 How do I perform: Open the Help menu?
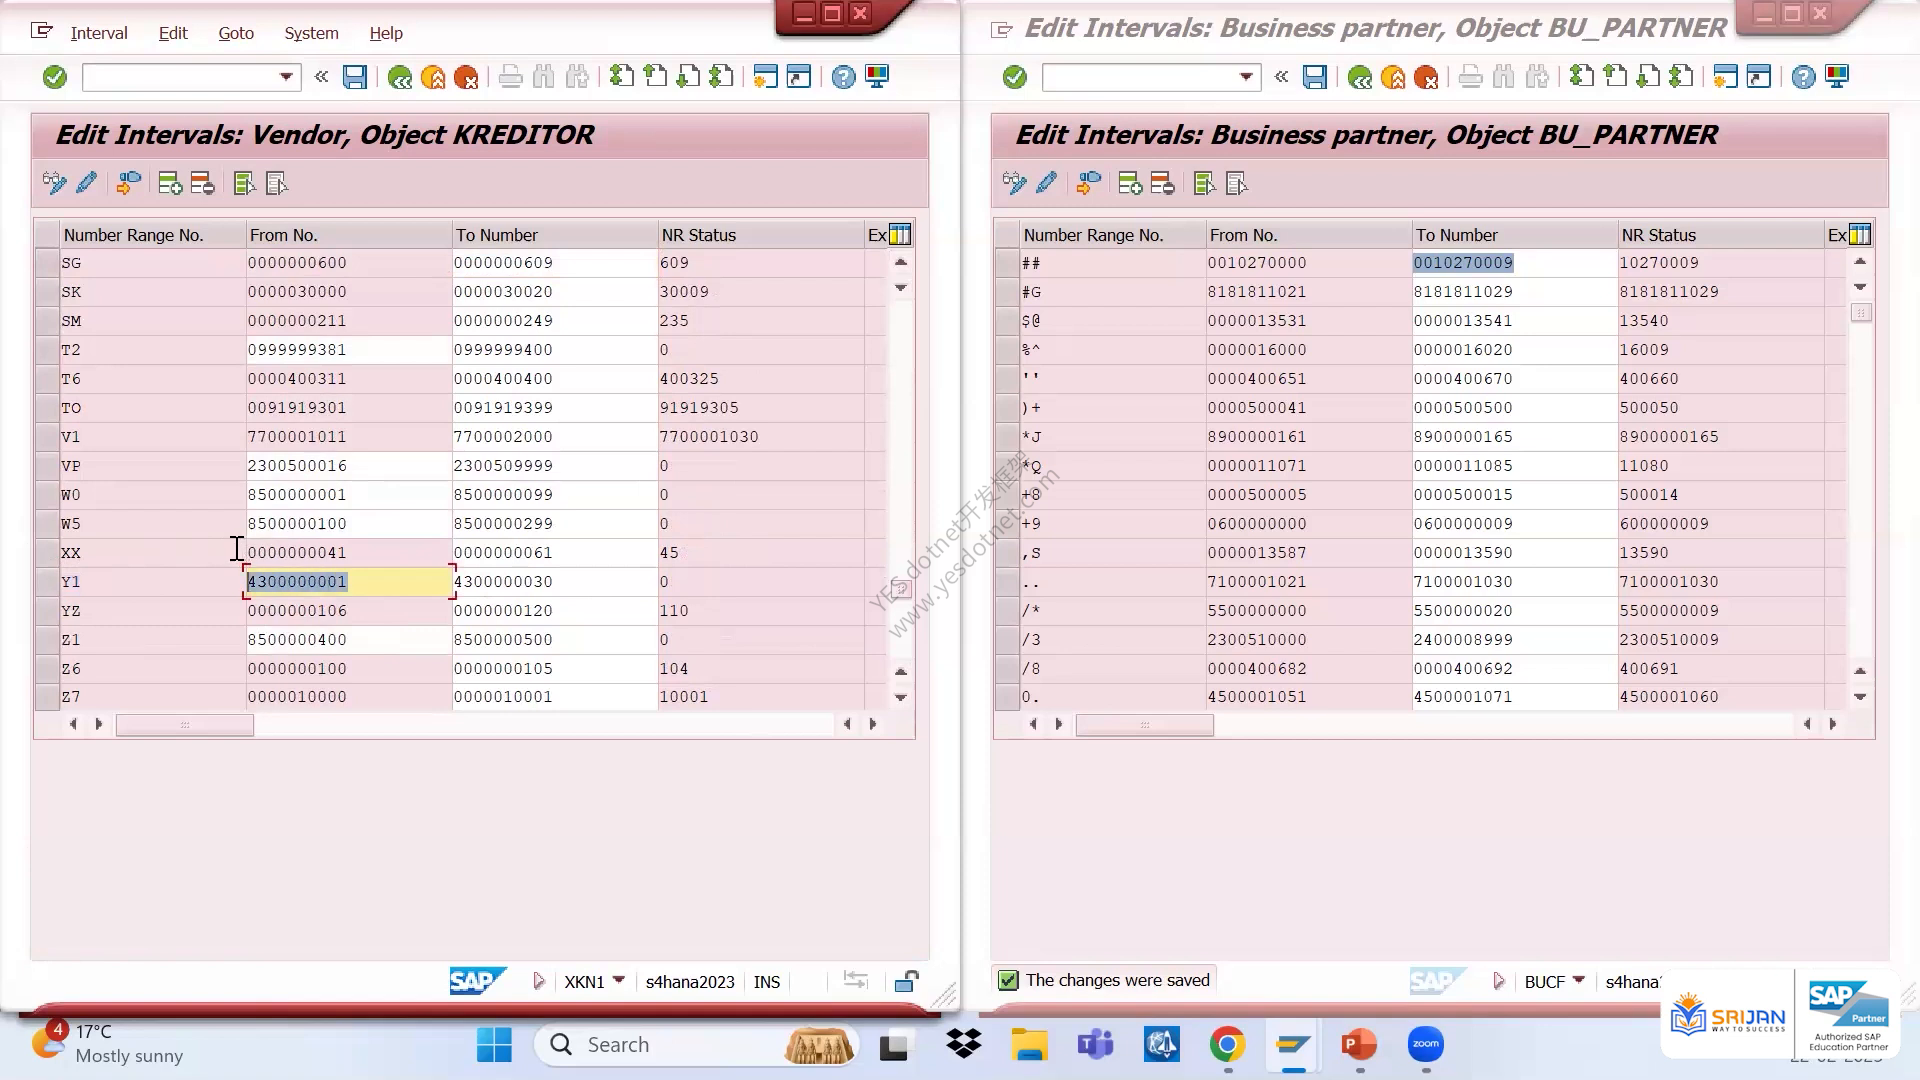pos(386,33)
